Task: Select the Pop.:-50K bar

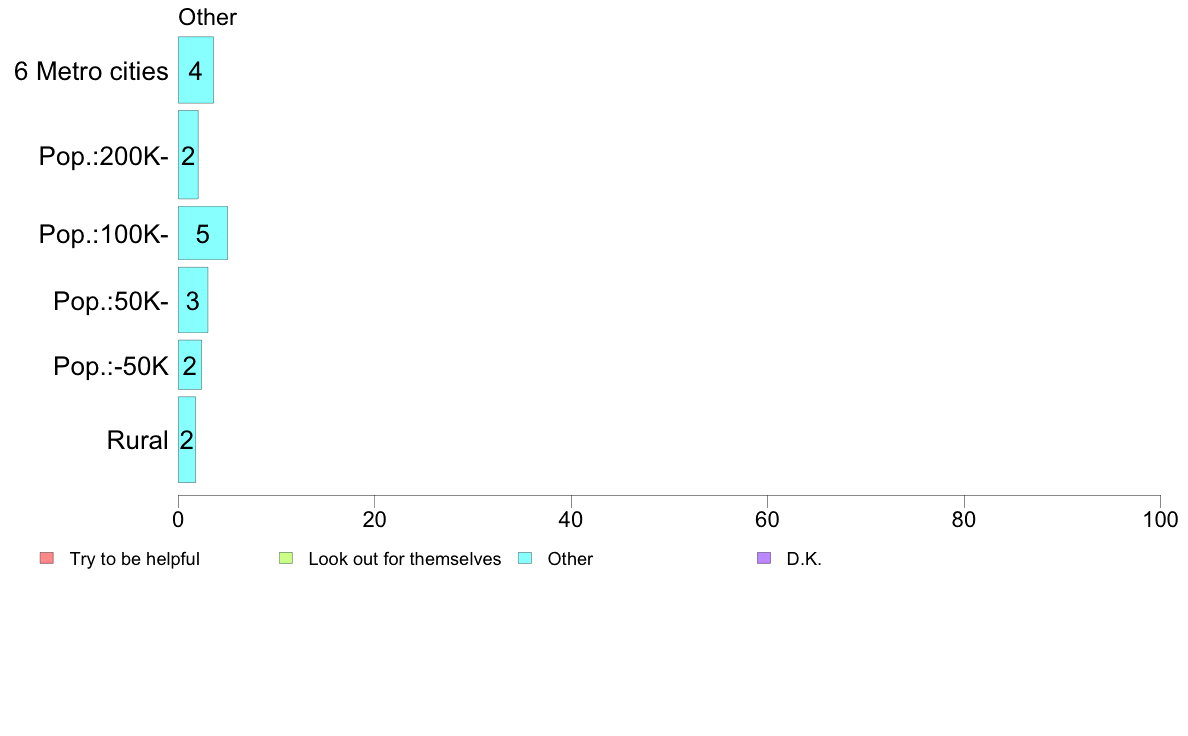Action: coord(189,365)
